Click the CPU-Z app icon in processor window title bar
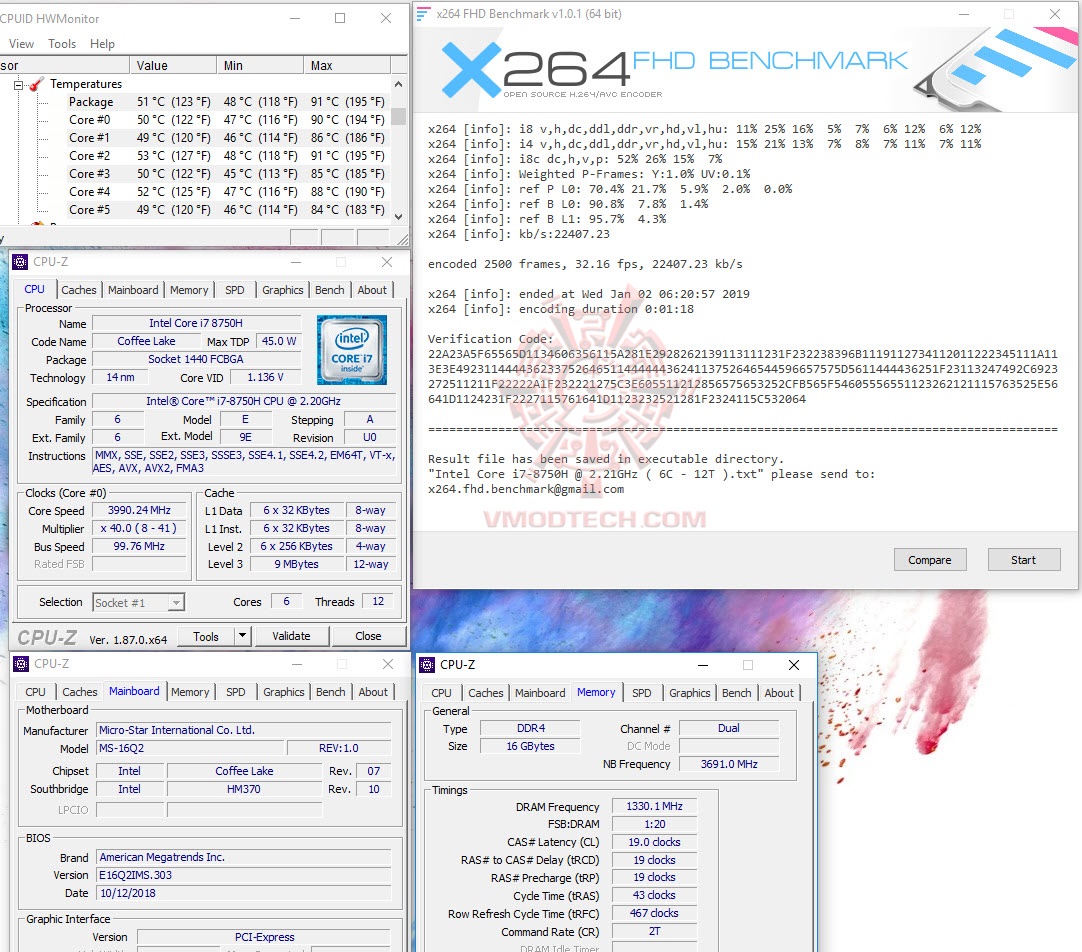The image size is (1082, 952). tap(20, 262)
